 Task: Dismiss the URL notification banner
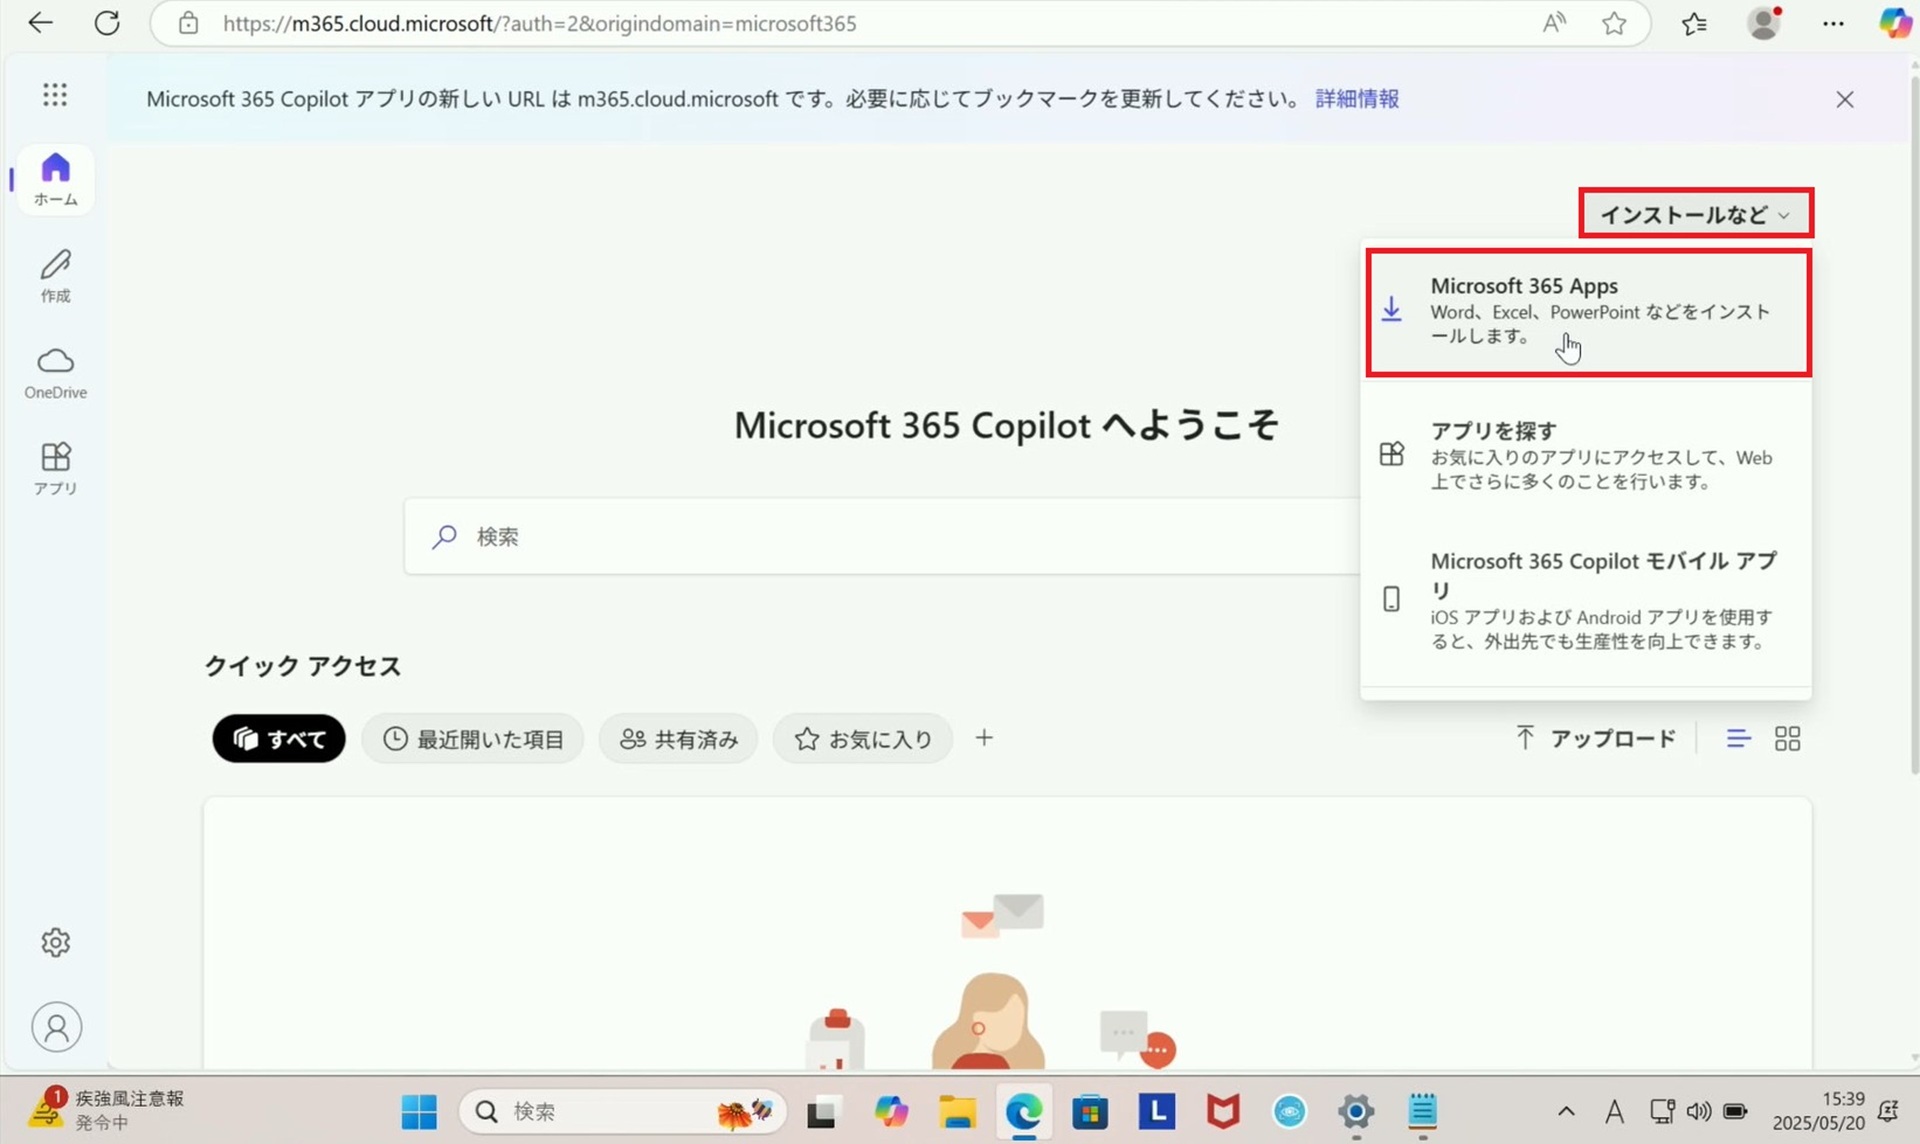1845,99
